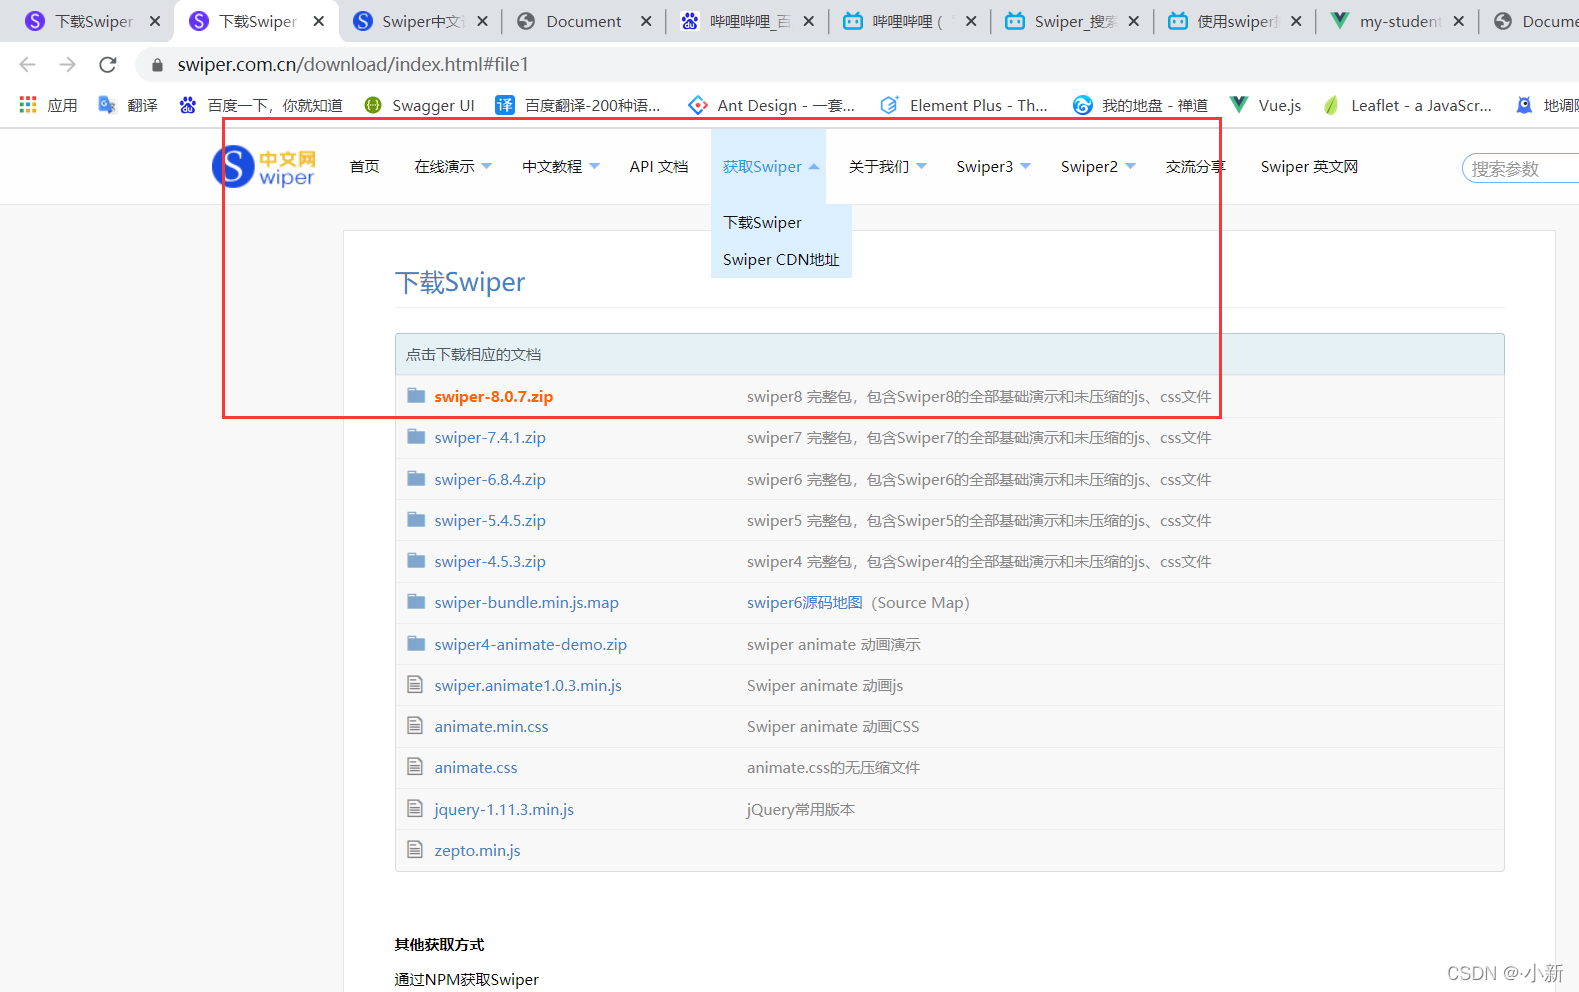
Task: Click folder icon beside swiper-7.4.1.zip
Action: (416, 436)
